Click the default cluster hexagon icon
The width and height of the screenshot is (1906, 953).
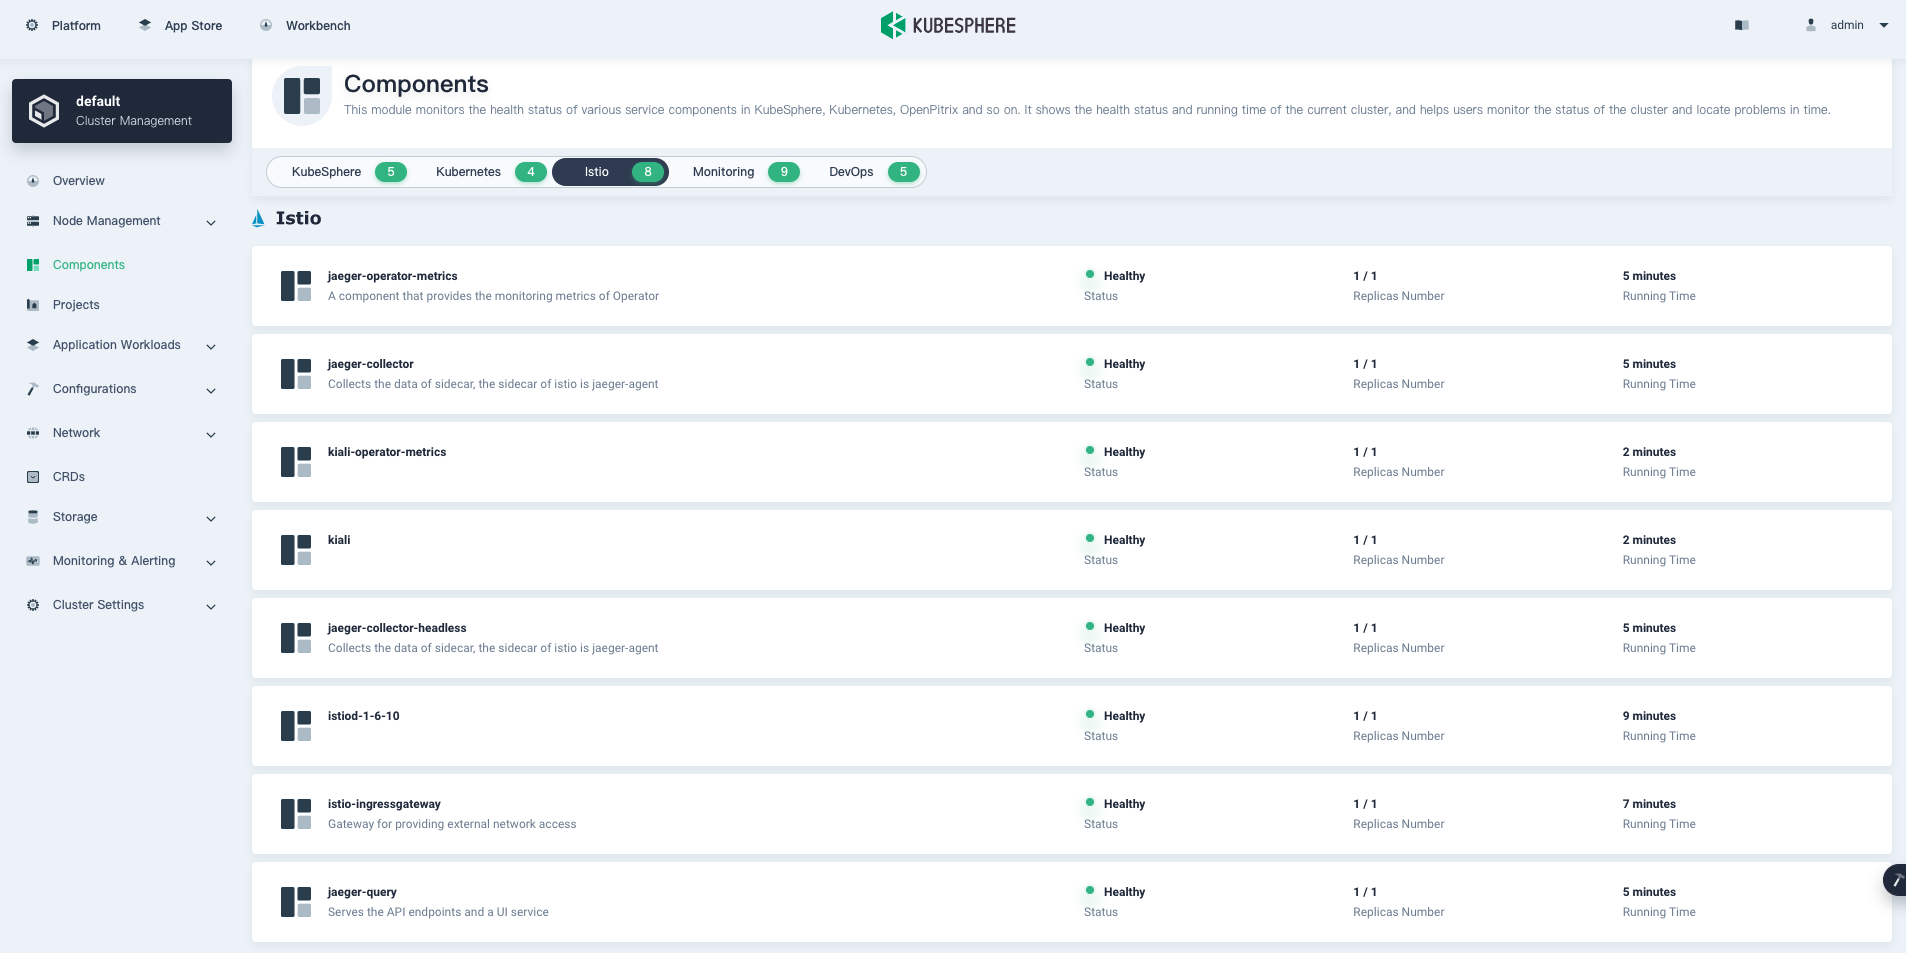click(44, 111)
